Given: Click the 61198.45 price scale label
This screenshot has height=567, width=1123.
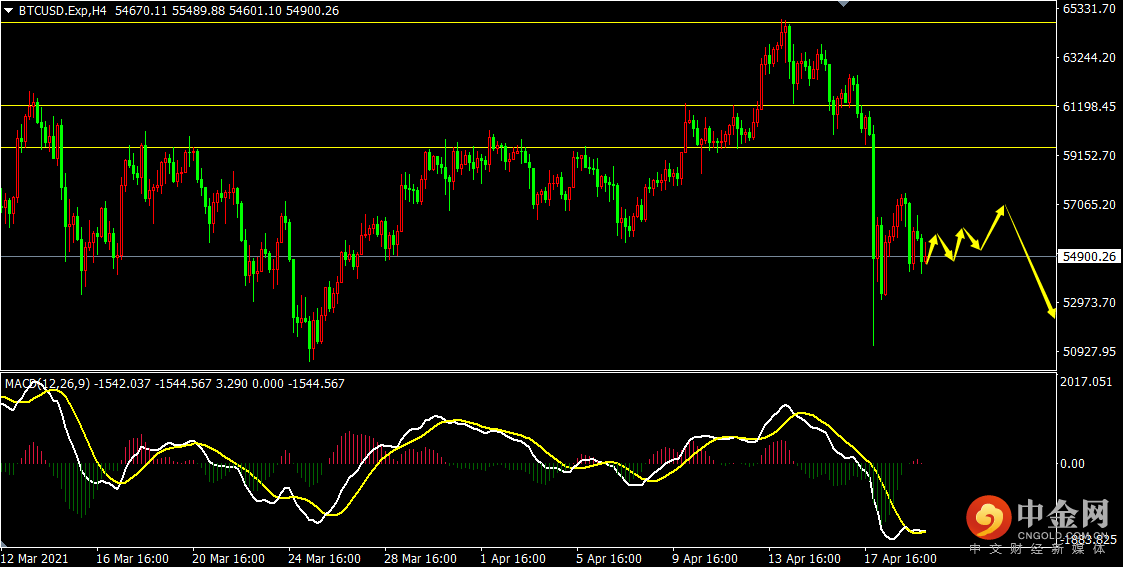Looking at the screenshot, I should (x=1089, y=107).
